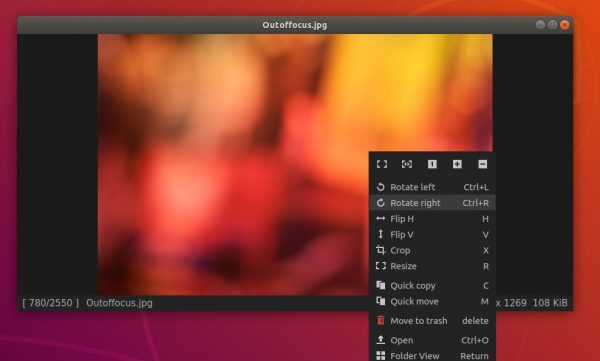Click the zoom out minus icon

(x=483, y=164)
